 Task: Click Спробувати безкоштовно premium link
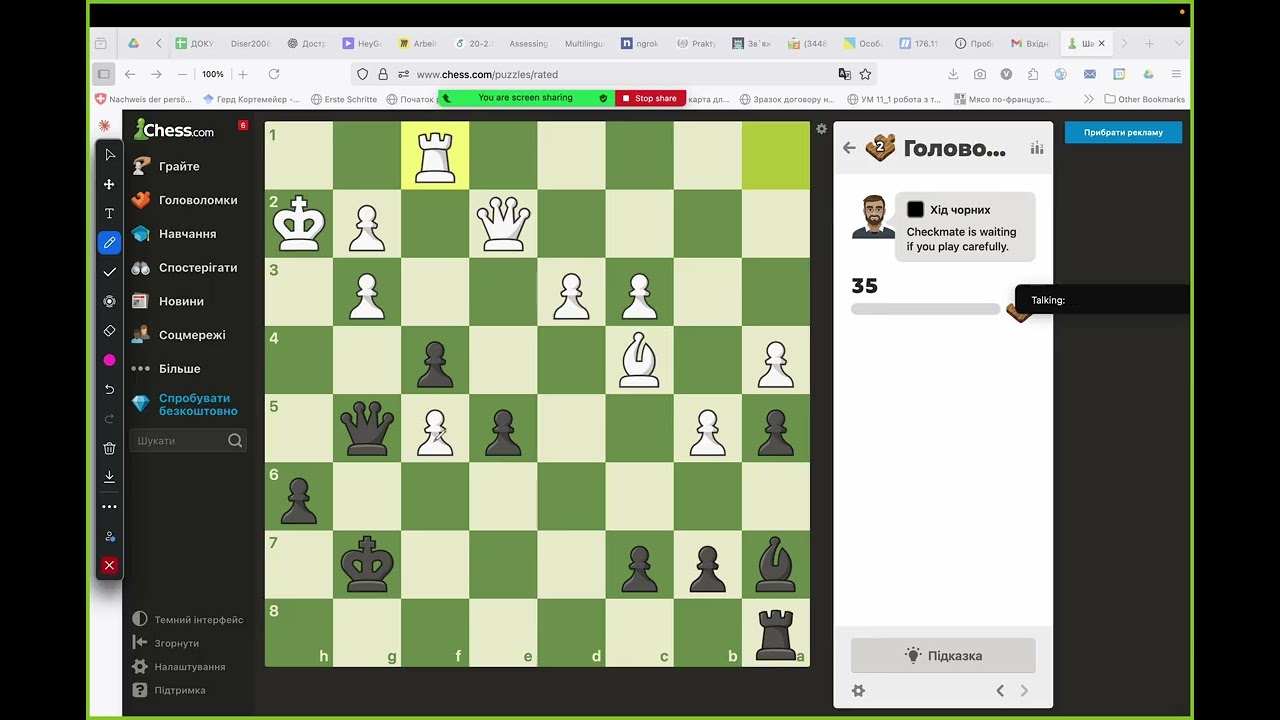point(198,404)
